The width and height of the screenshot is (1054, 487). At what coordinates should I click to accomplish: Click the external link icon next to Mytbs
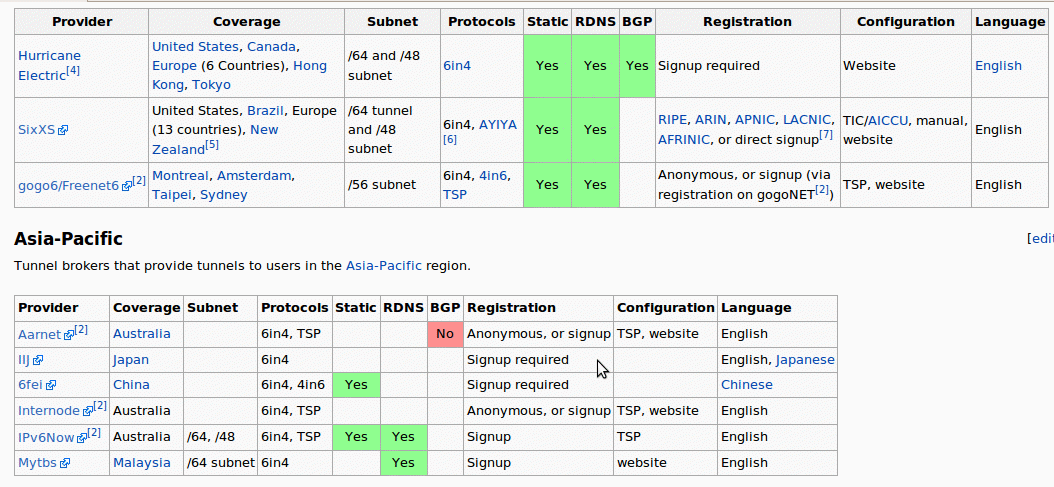pyautogui.click(x=65, y=463)
